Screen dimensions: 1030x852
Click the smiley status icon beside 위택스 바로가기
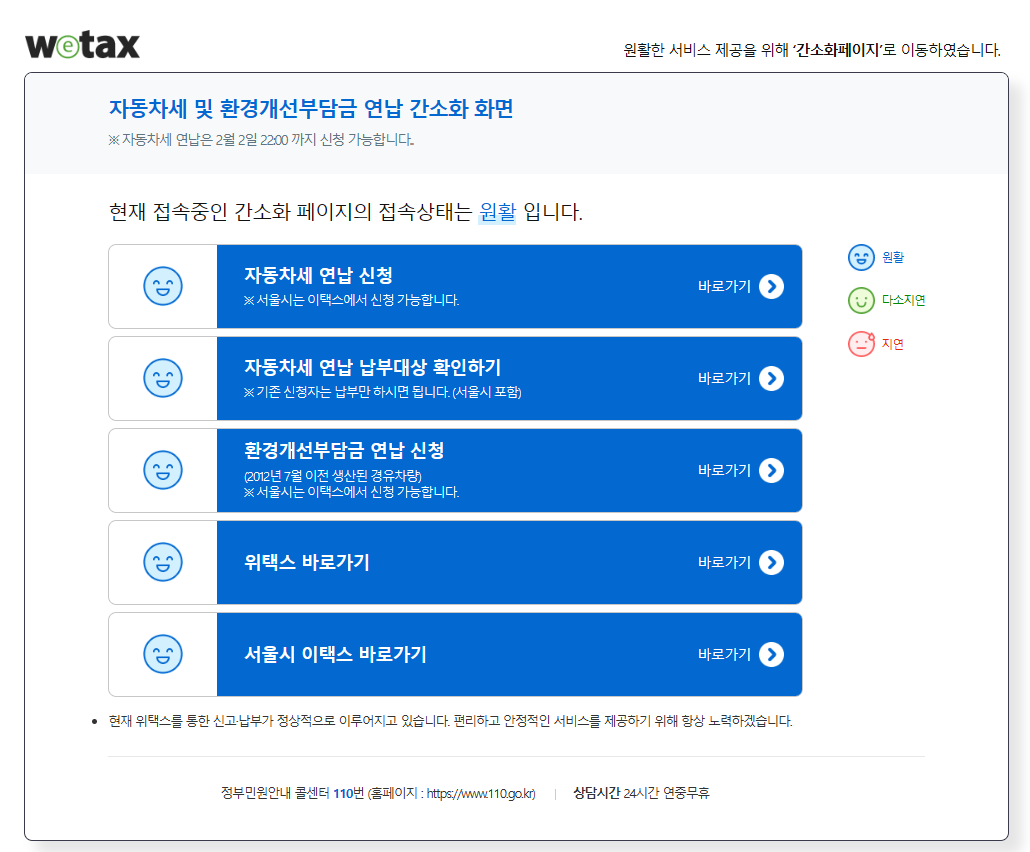point(163,562)
